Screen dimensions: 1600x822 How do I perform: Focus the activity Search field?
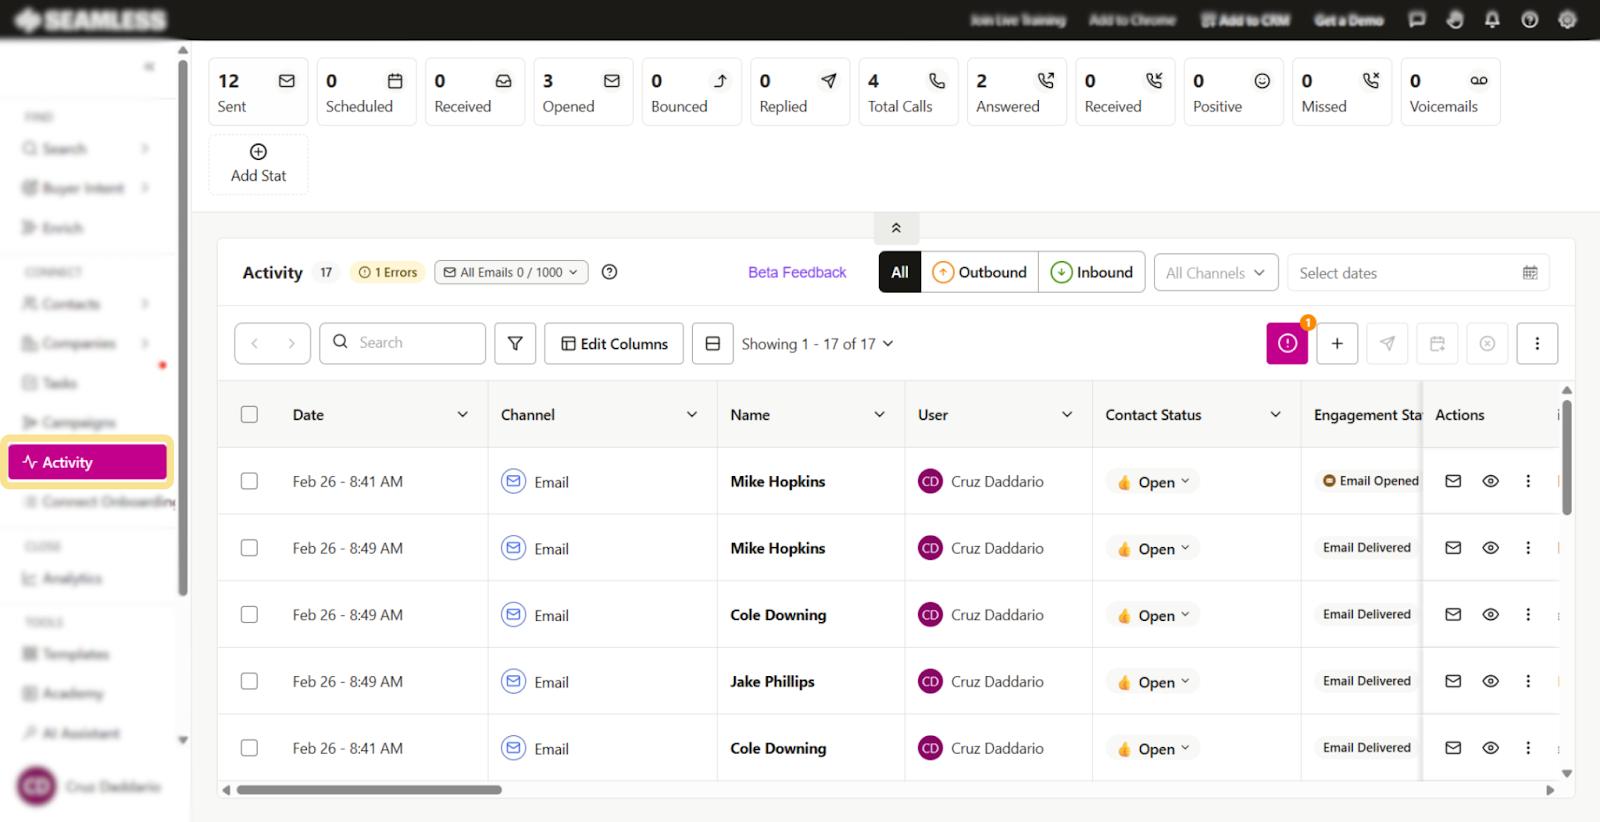pyautogui.click(x=403, y=343)
